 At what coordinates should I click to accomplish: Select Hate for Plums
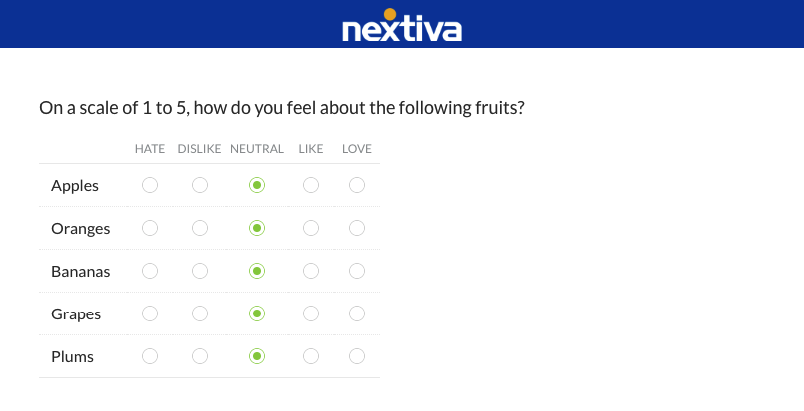[x=150, y=356]
